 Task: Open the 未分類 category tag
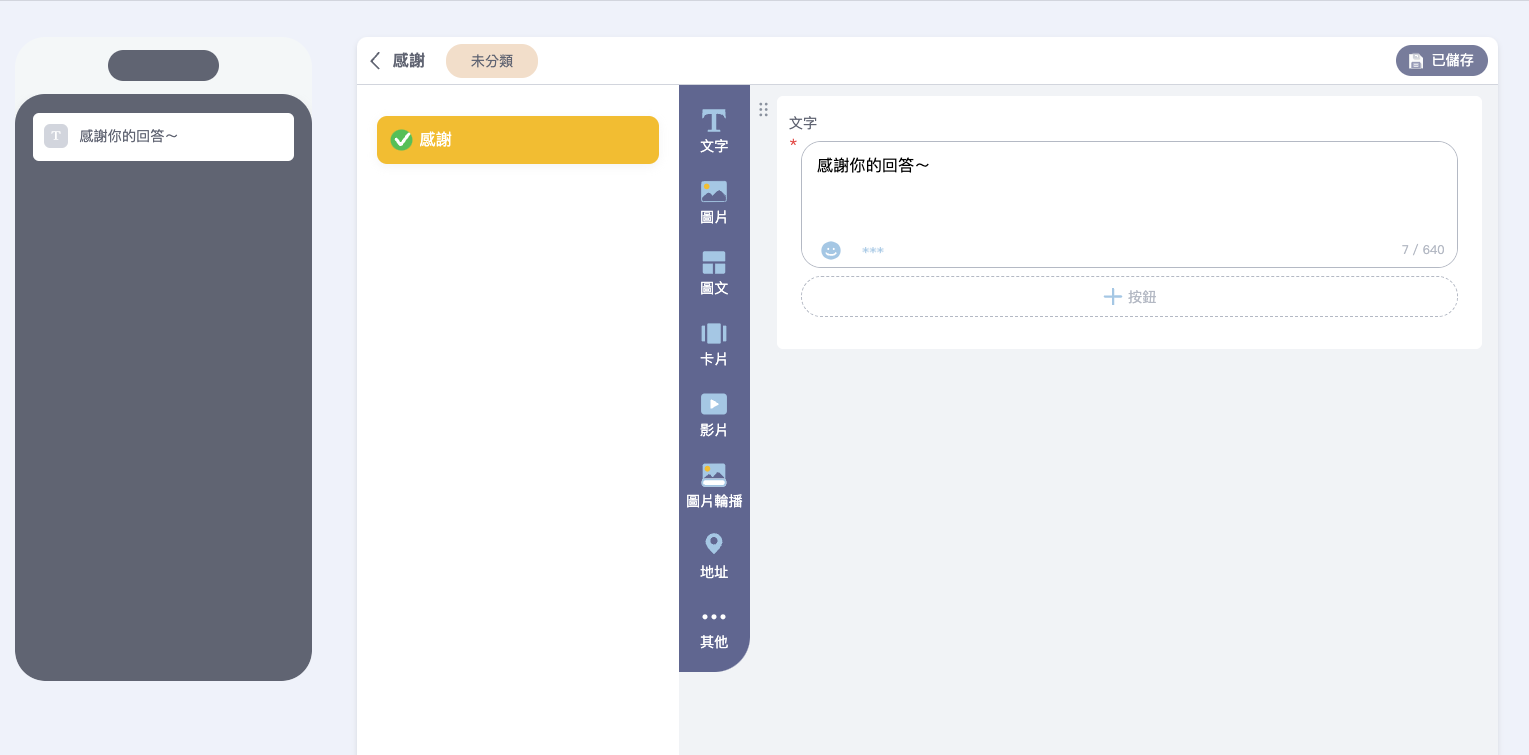(491, 61)
